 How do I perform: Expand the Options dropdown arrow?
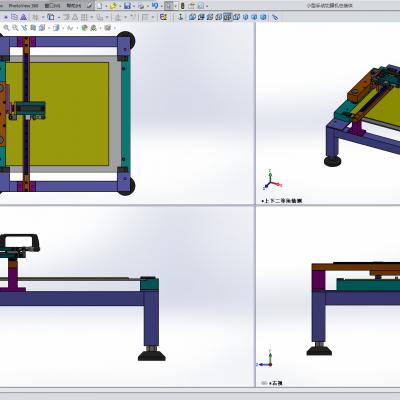[x=207, y=6]
